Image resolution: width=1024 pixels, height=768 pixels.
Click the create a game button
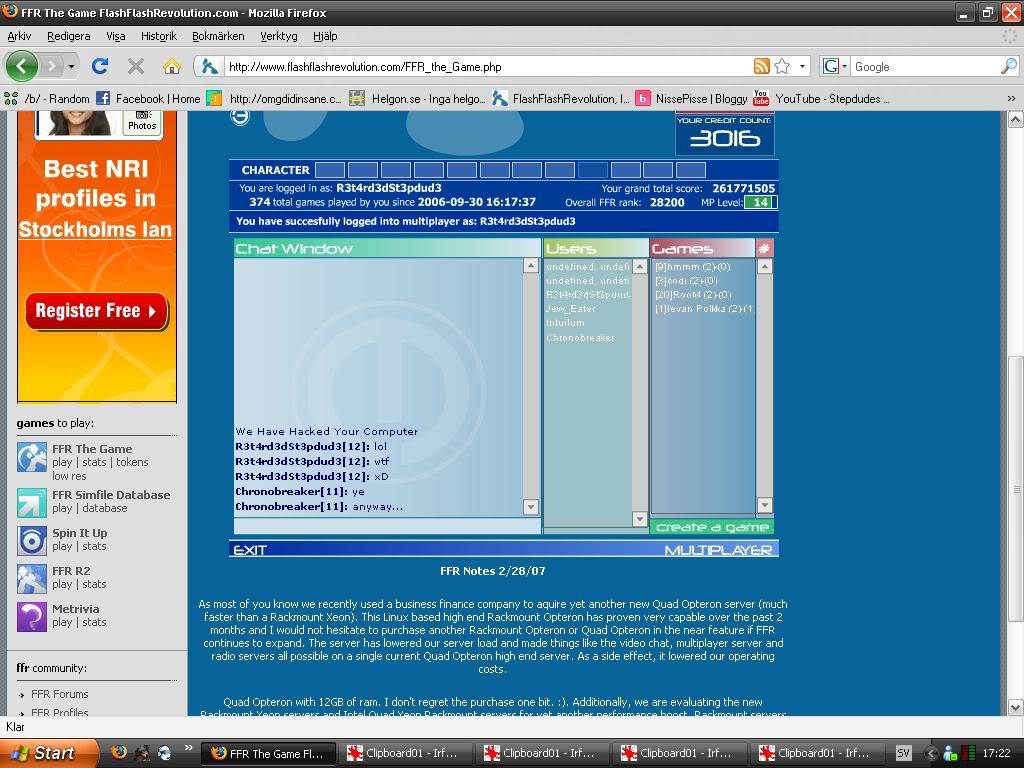point(712,527)
